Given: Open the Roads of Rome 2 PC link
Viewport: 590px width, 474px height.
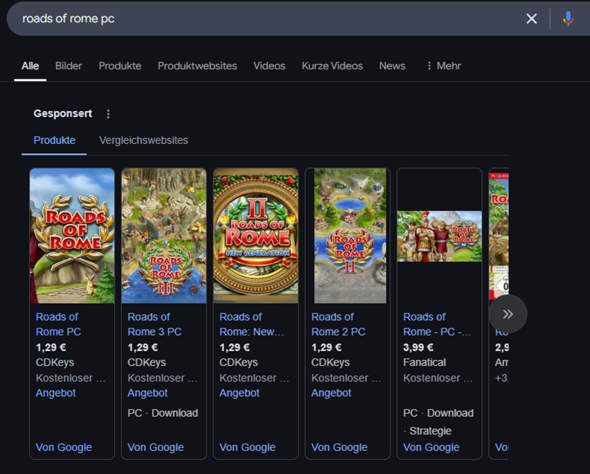Looking at the screenshot, I should click(x=338, y=324).
